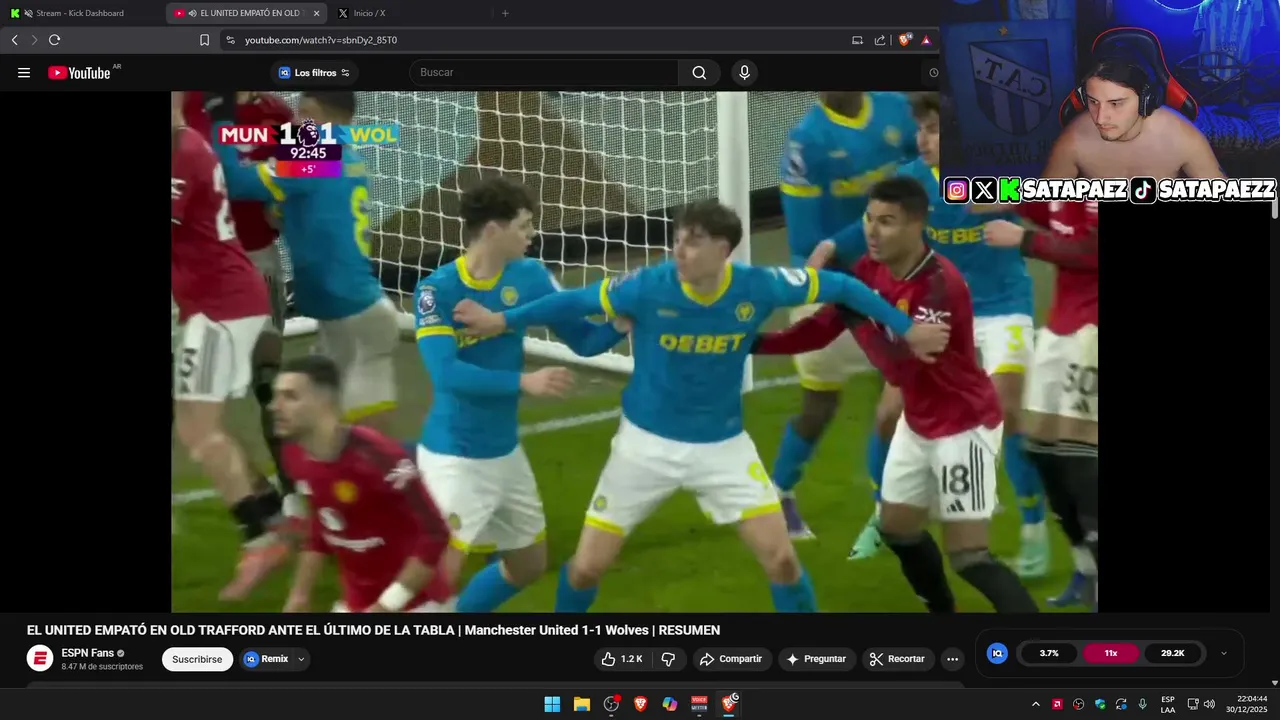This screenshot has height=720, width=1280.
Task: Open the ESPN Fans channel name link
Action: pyautogui.click(x=88, y=653)
